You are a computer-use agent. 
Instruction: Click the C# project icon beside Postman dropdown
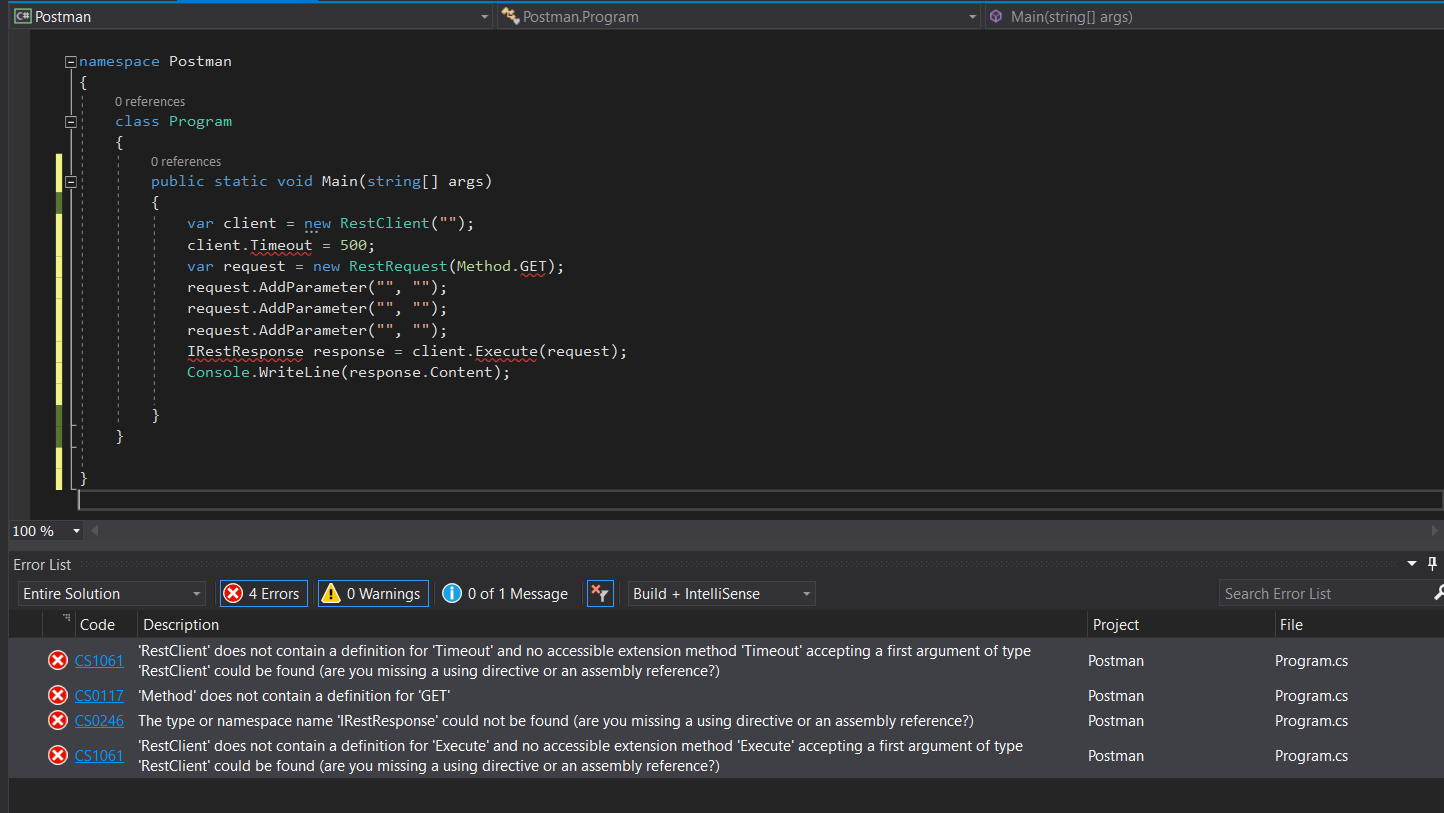coord(22,16)
